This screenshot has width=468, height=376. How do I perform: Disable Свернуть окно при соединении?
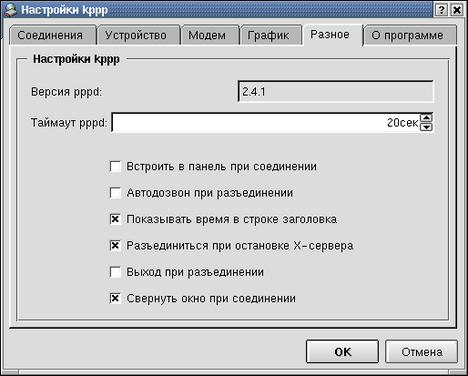[115, 298]
